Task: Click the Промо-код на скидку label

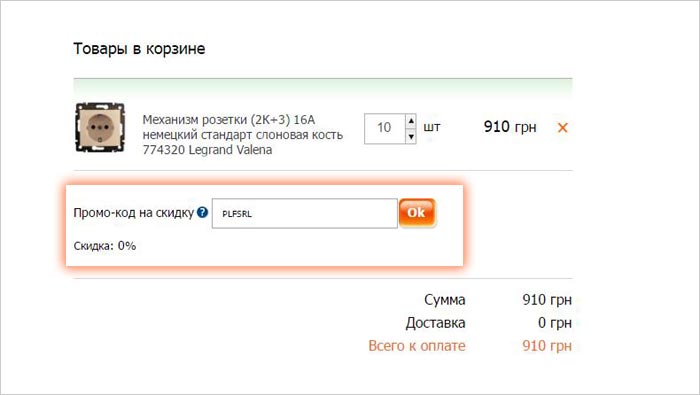Action: coord(133,213)
